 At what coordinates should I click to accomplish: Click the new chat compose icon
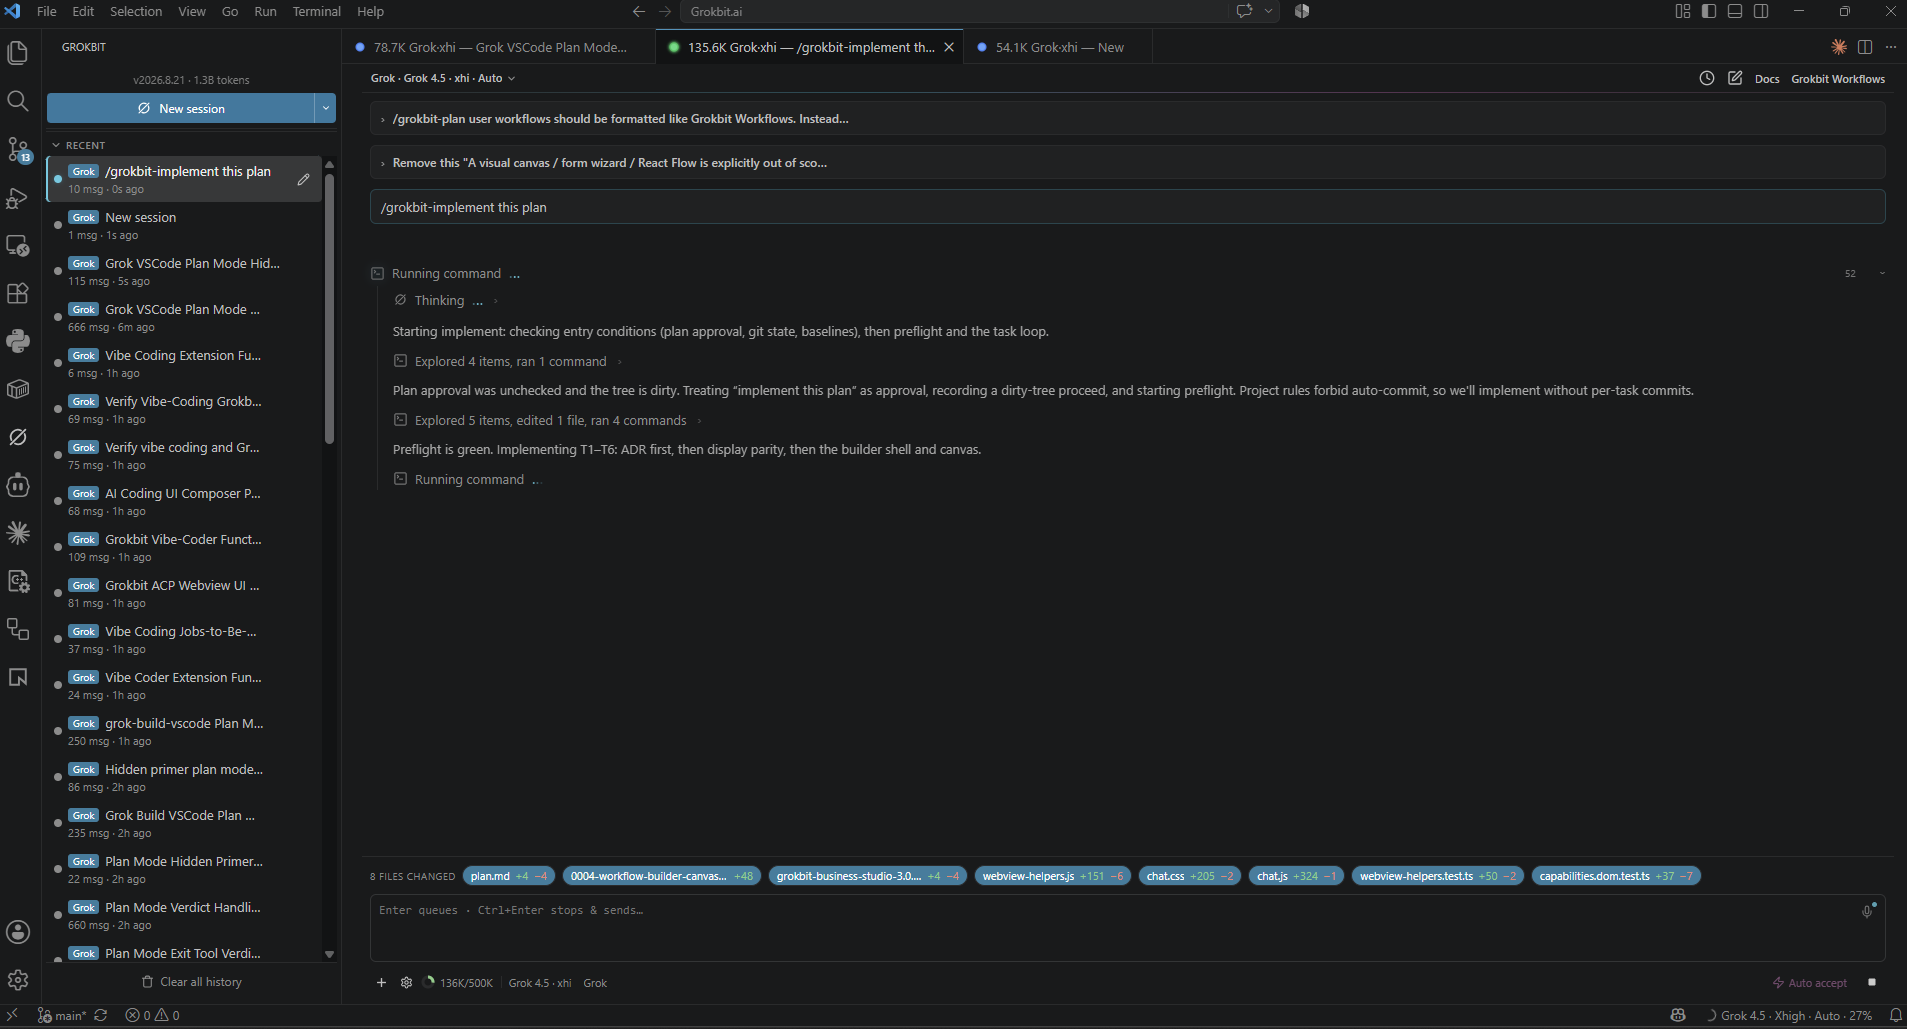[x=1735, y=78]
